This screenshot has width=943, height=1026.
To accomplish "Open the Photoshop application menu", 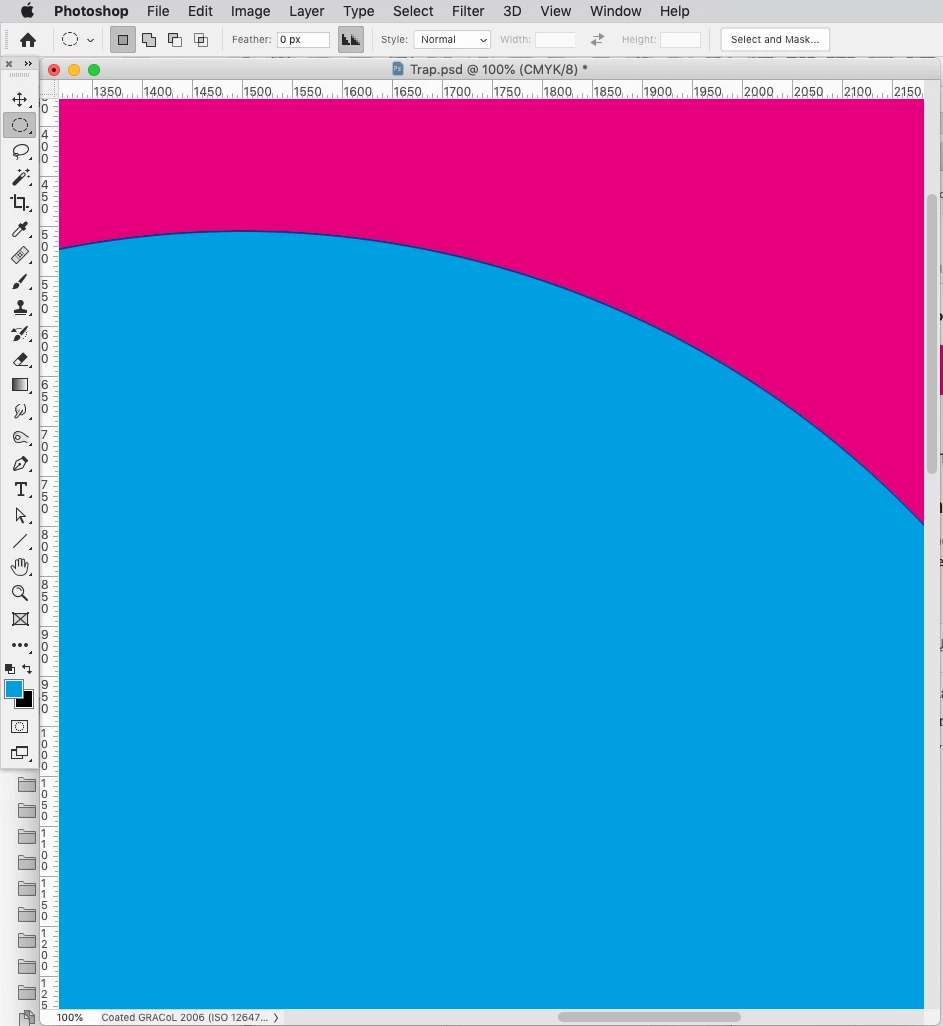I will coord(91,11).
